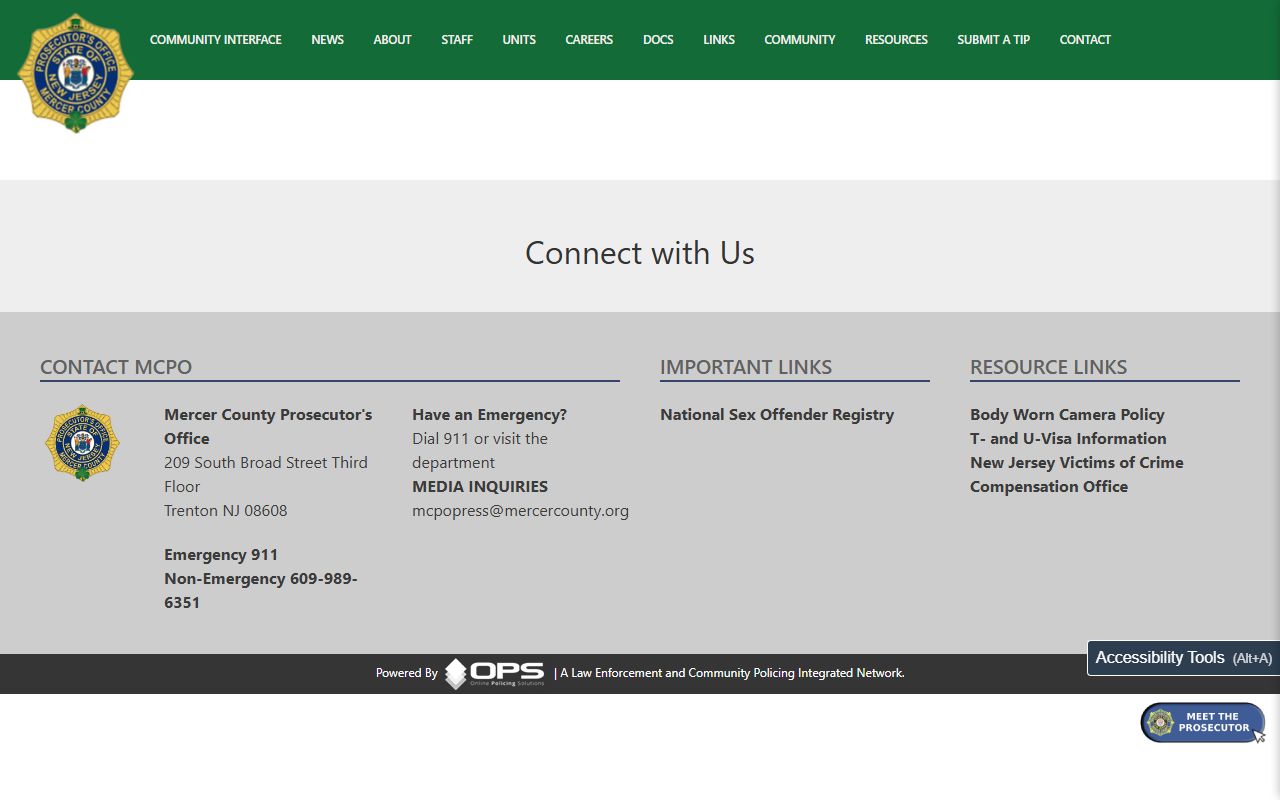This screenshot has width=1280, height=800.
Task: Open the Body Worn Camera Policy link
Action: tap(1067, 415)
